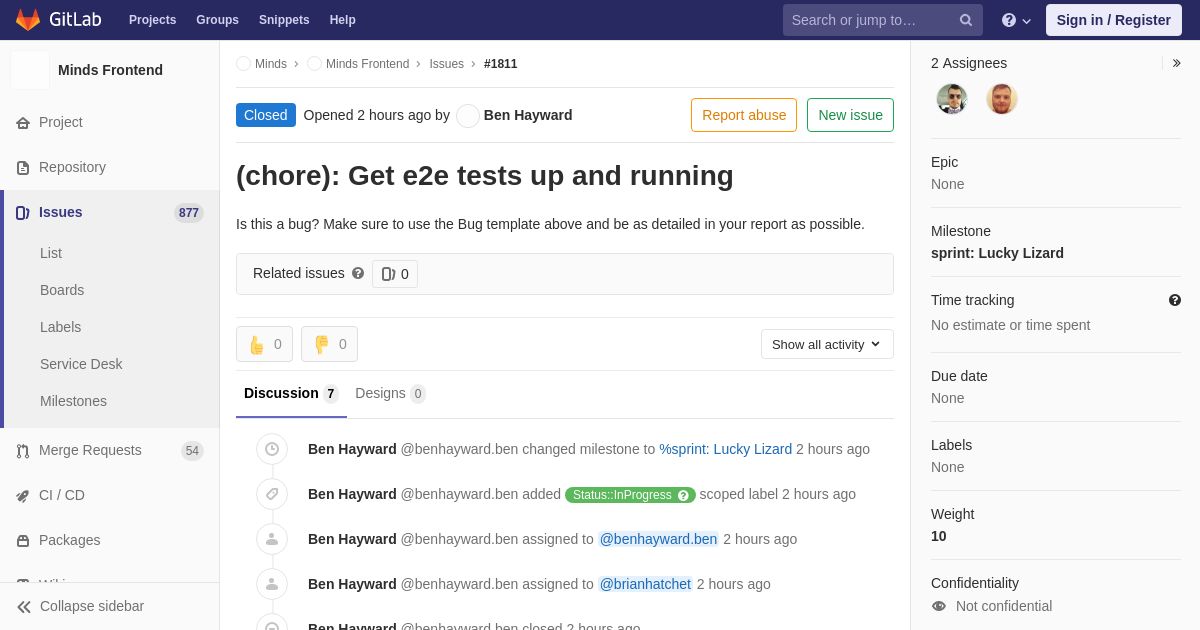Viewport: 1200px width, 630px height.
Task: Collapse the right sidebar with the double-chevron
Action: pos(1176,63)
